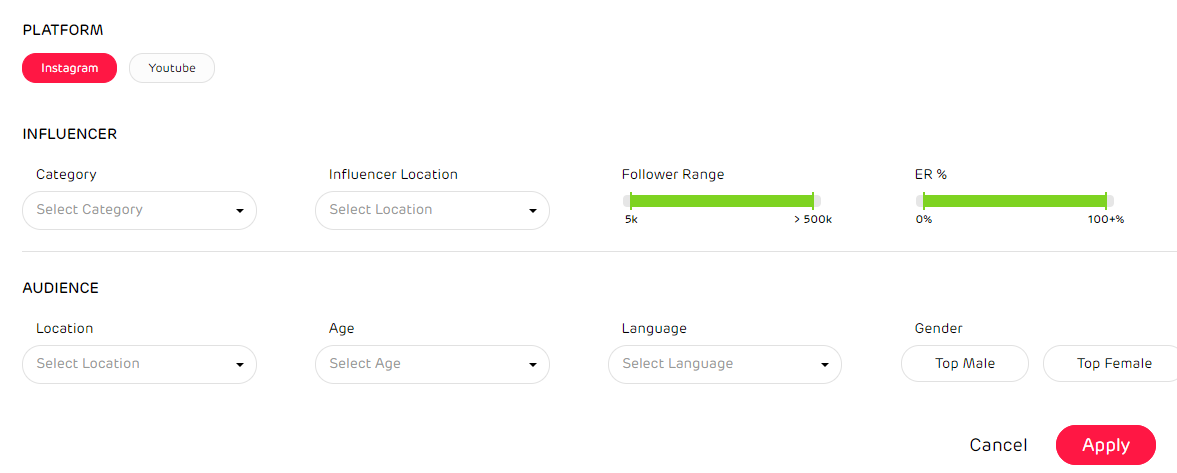Click the Category dropdown arrow icon
1177x473 pixels.
tap(240, 211)
